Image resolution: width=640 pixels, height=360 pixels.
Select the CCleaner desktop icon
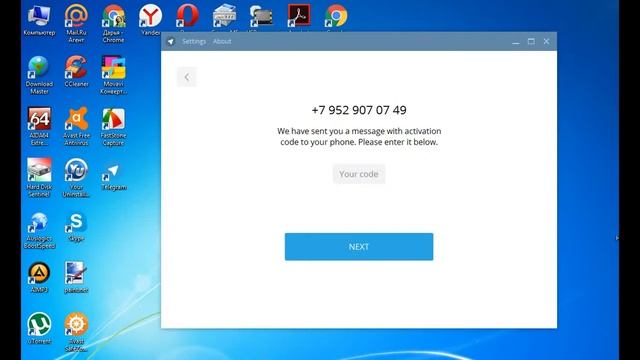tap(76, 71)
